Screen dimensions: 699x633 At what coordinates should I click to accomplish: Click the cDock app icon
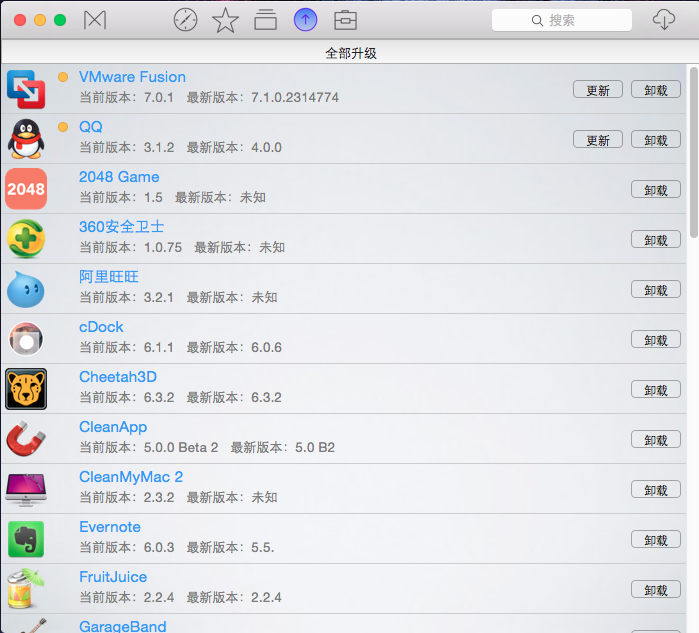coord(26,339)
